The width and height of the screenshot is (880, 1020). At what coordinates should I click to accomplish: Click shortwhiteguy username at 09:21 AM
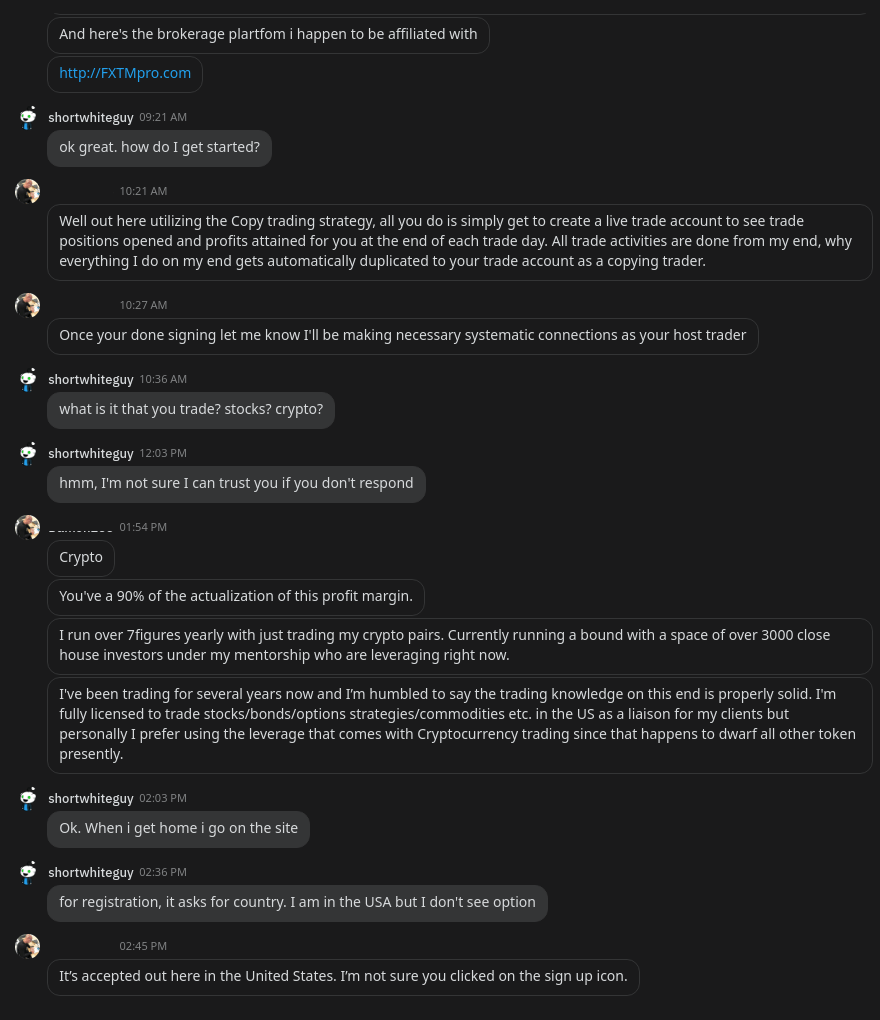coord(91,118)
